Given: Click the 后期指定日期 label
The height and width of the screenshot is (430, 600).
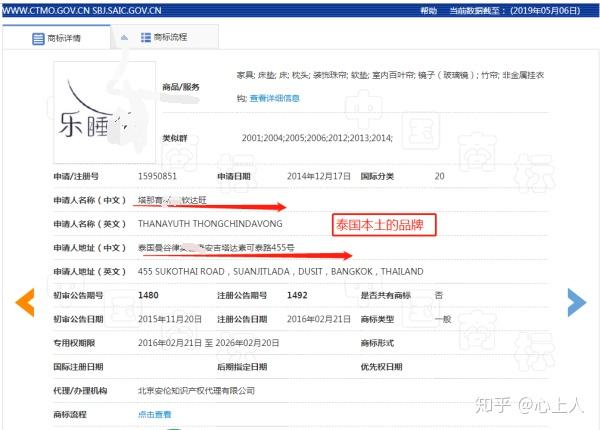Looking at the screenshot, I should pyautogui.click(x=242, y=366).
